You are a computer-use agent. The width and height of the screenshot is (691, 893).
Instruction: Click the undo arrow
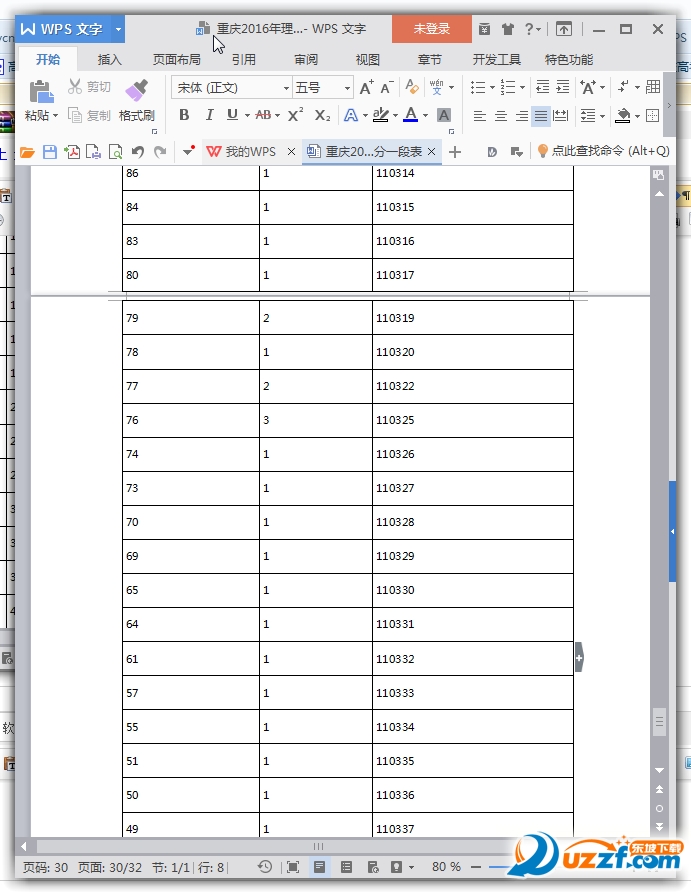137,151
